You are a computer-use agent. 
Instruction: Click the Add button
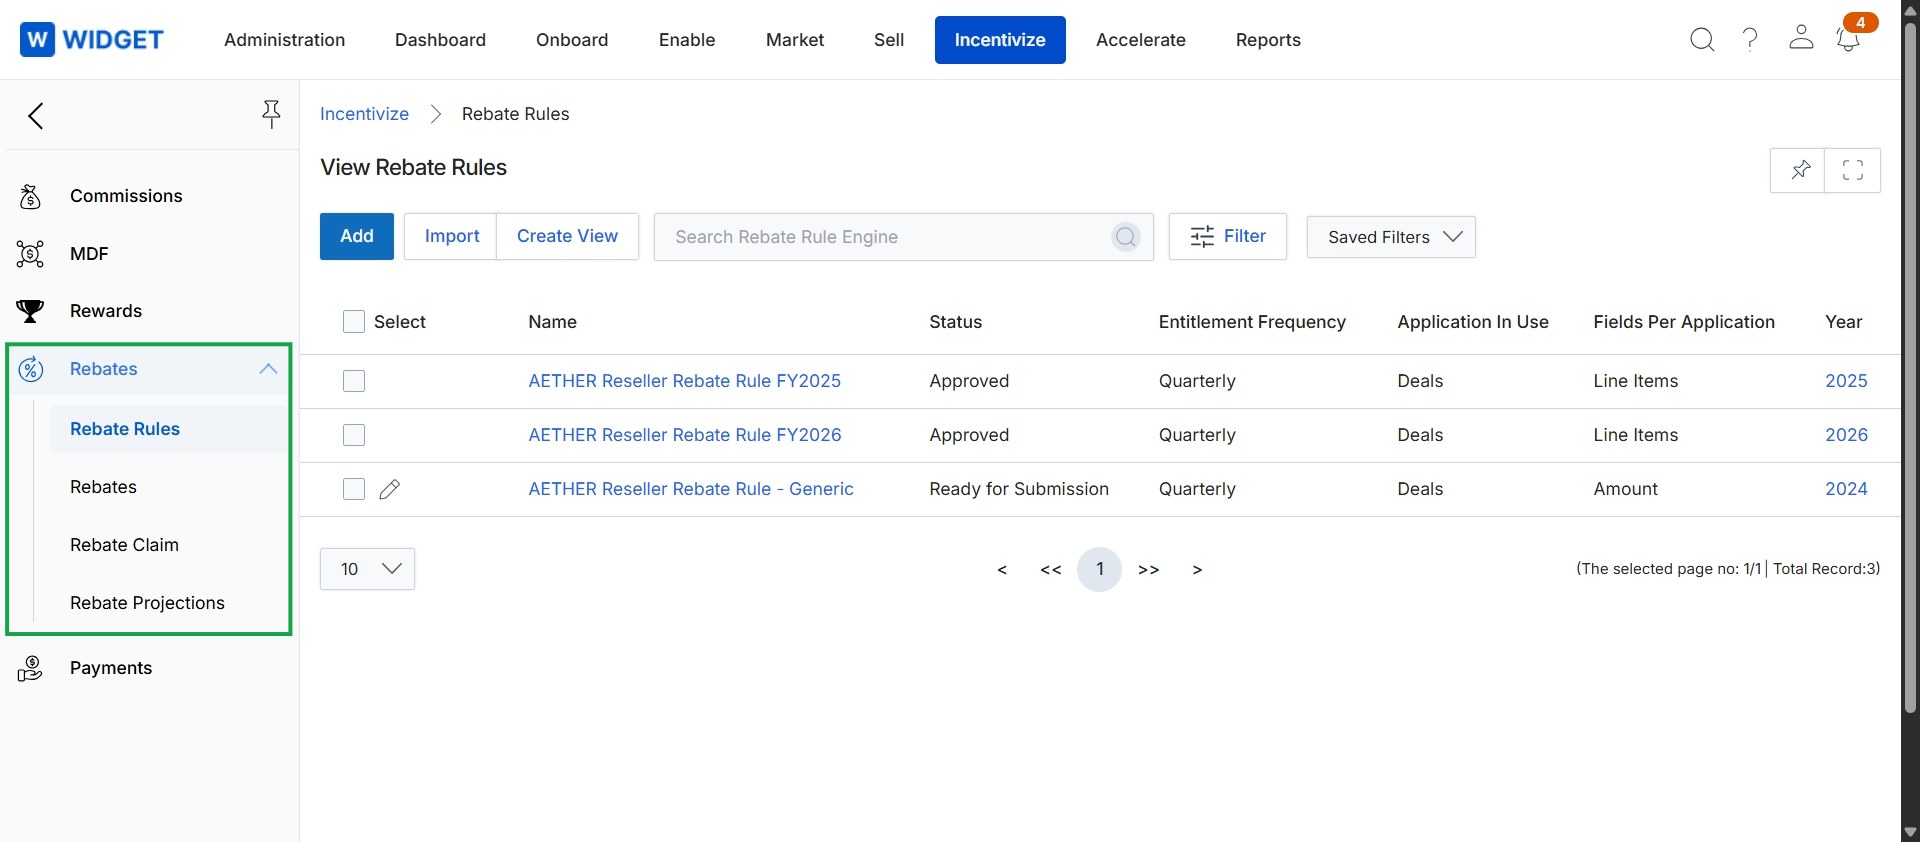357,236
